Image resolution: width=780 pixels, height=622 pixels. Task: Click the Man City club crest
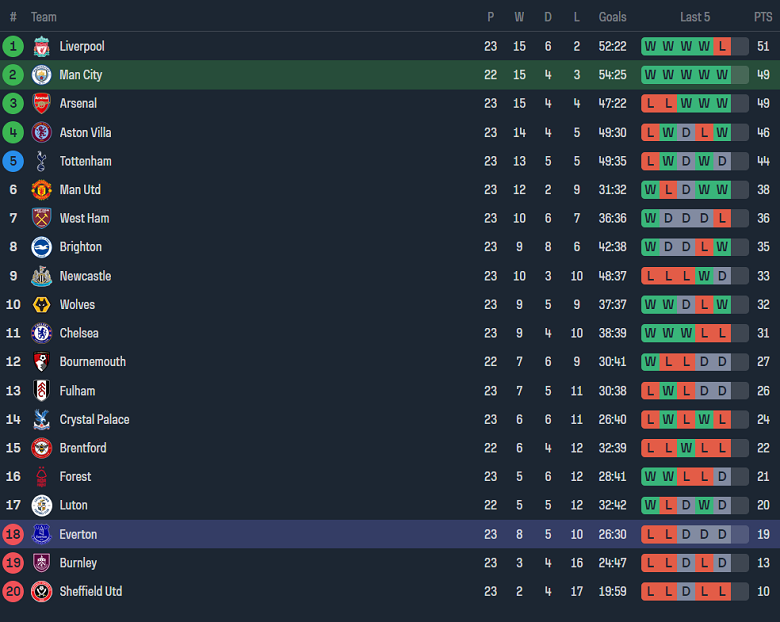tap(41, 75)
